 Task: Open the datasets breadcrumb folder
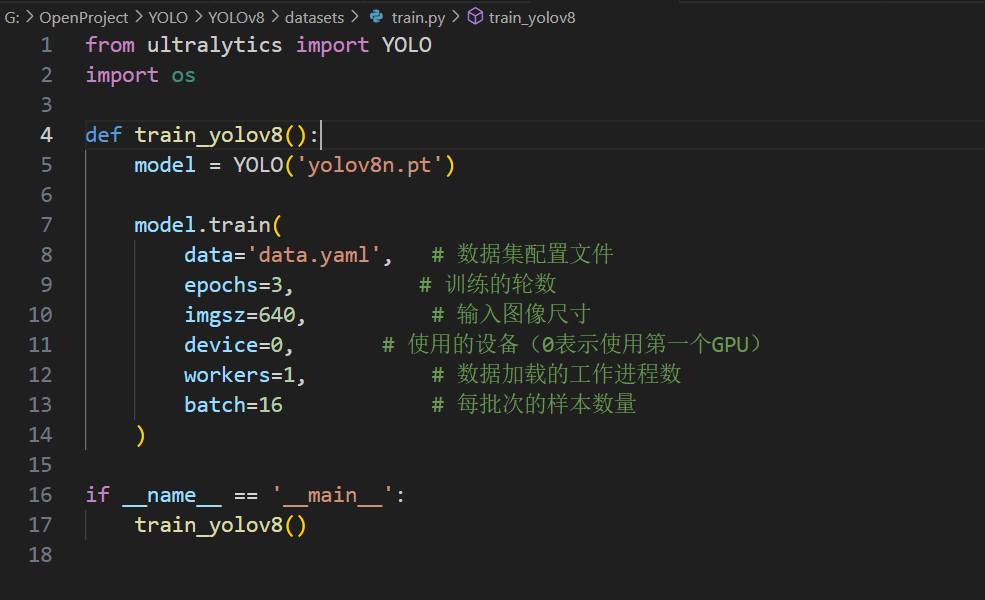coord(314,18)
